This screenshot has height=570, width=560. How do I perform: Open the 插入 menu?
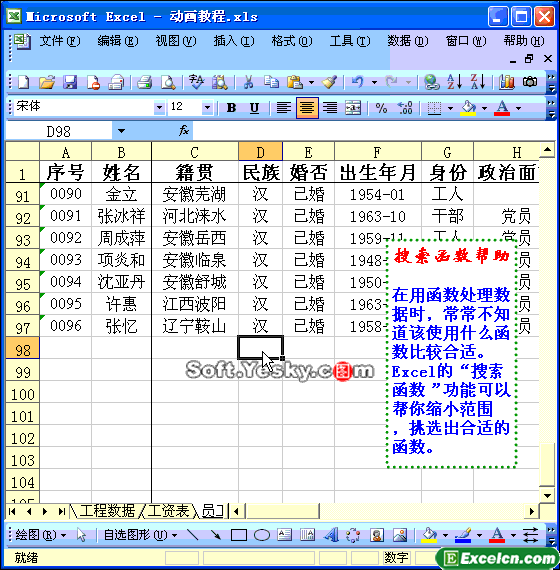click(x=234, y=41)
